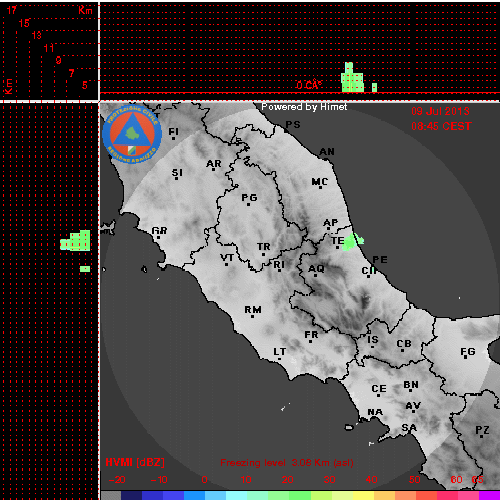Viewport: 500px width, 500px height.
Task: Click the LT city label
Action: (x=280, y=352)
